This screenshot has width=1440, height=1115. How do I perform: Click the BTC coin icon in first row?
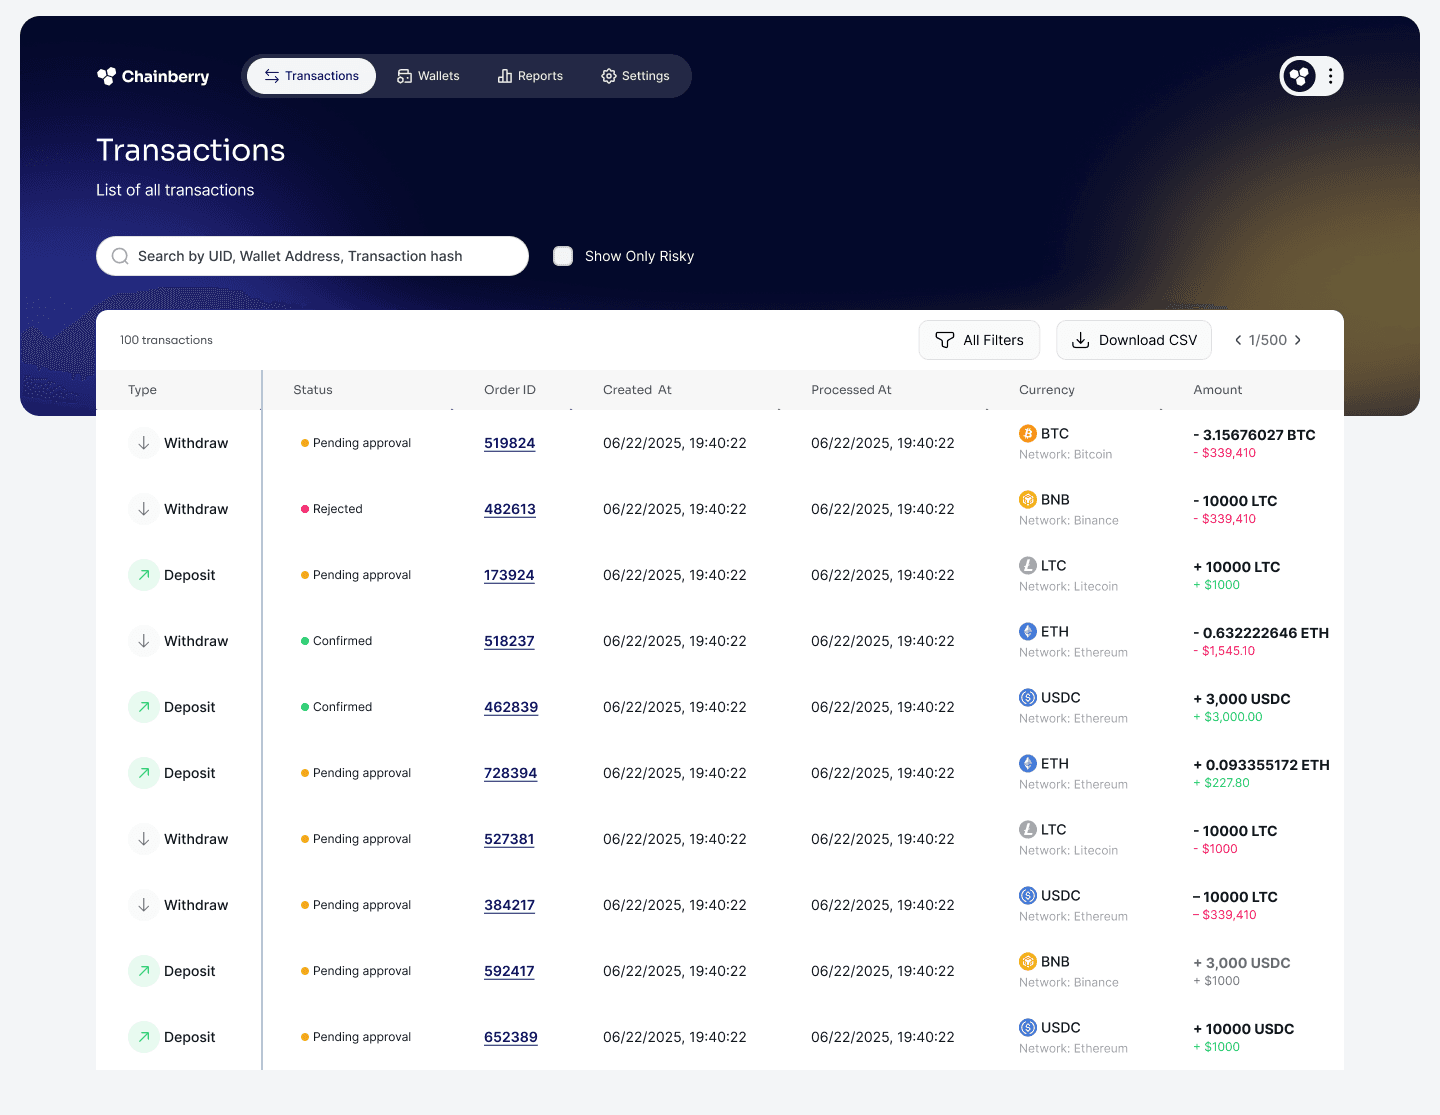(x=1028, y=433)
